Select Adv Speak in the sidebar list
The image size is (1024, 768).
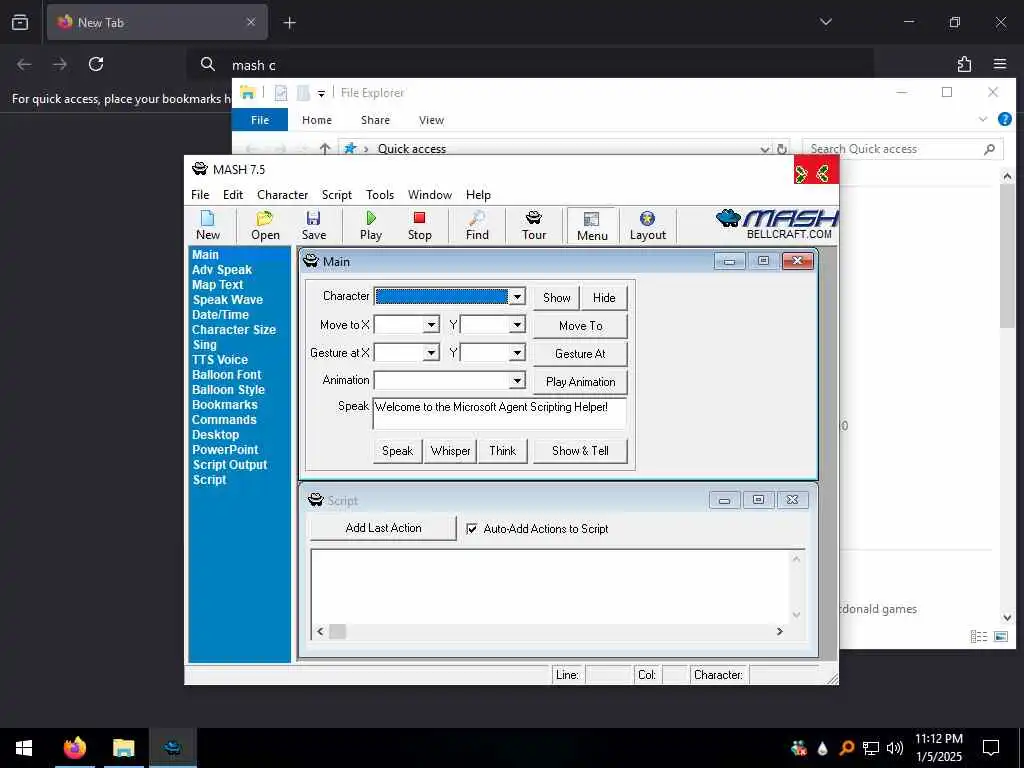coord(222,270)
